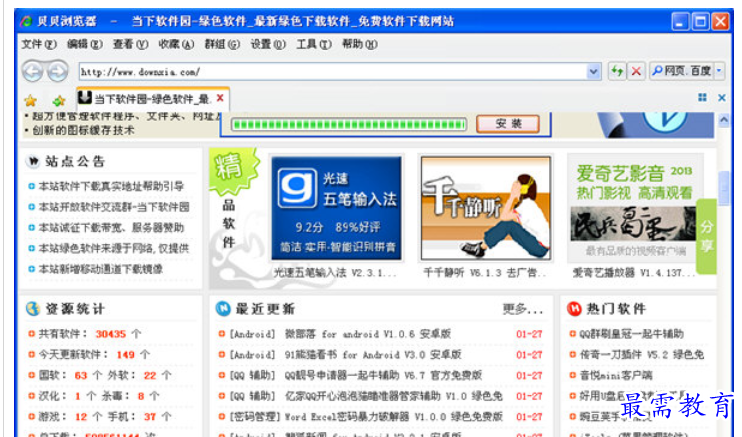Open the 文件 menu
This screenshot has width=742, height=437.
[39, 45]
